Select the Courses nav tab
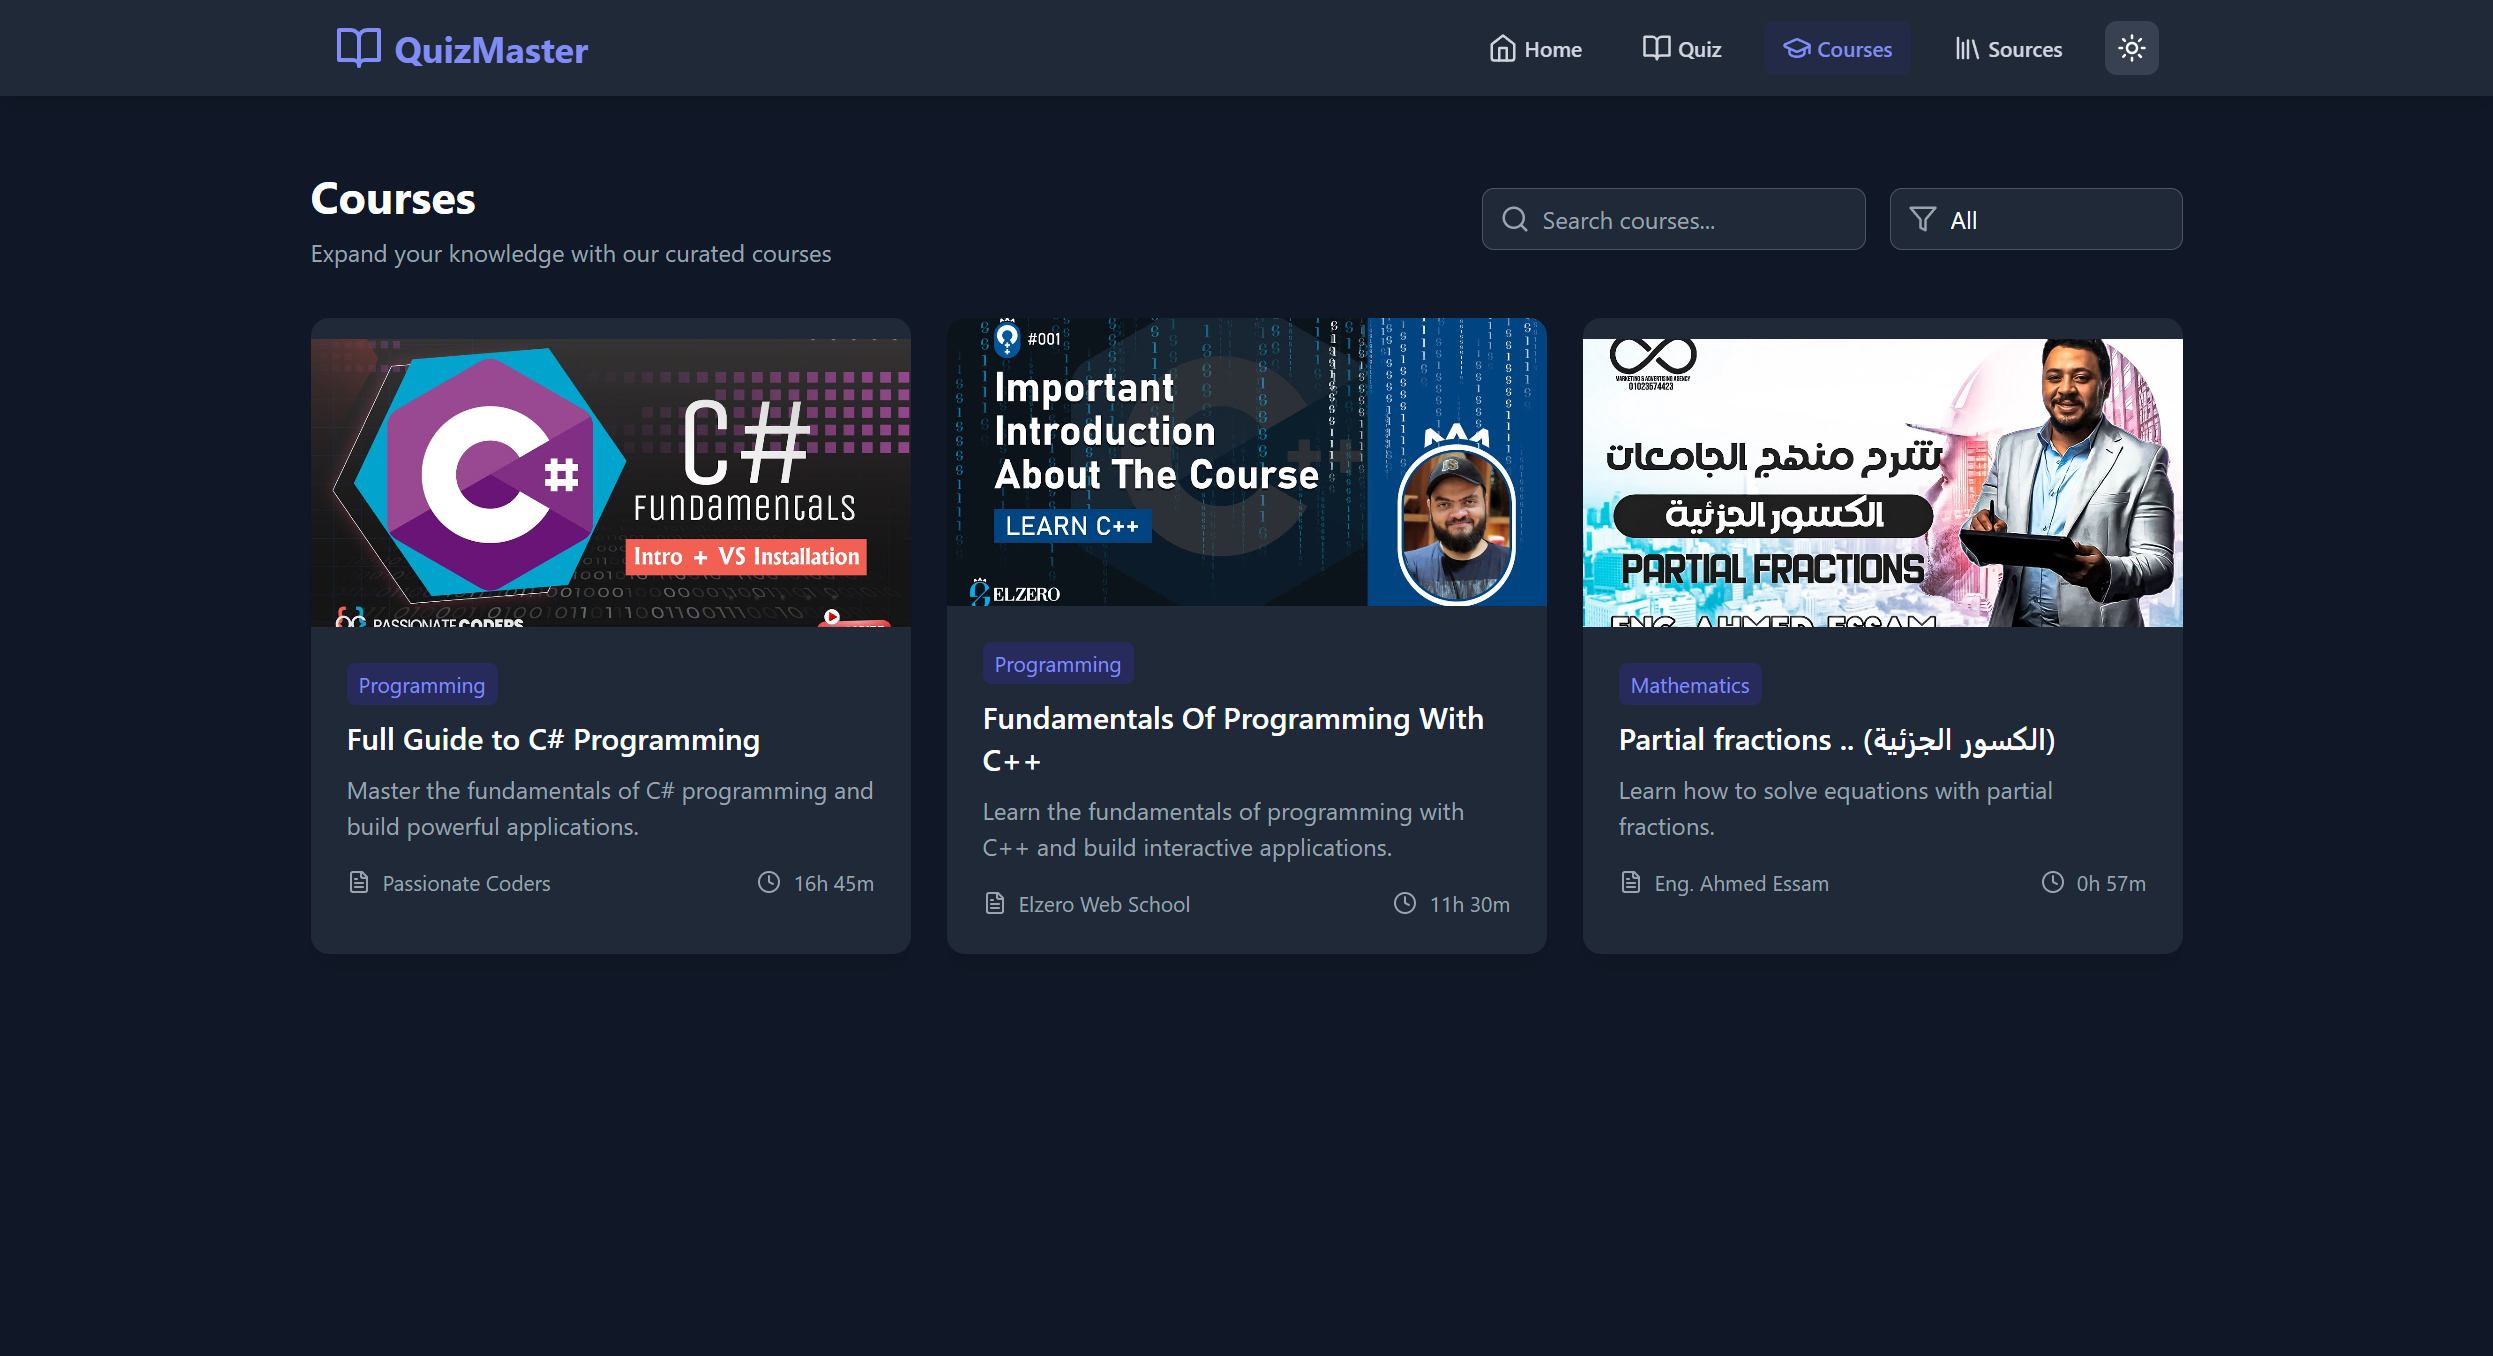Viewport: 2493px width, 1356px height. click(x=1837, y=49)
